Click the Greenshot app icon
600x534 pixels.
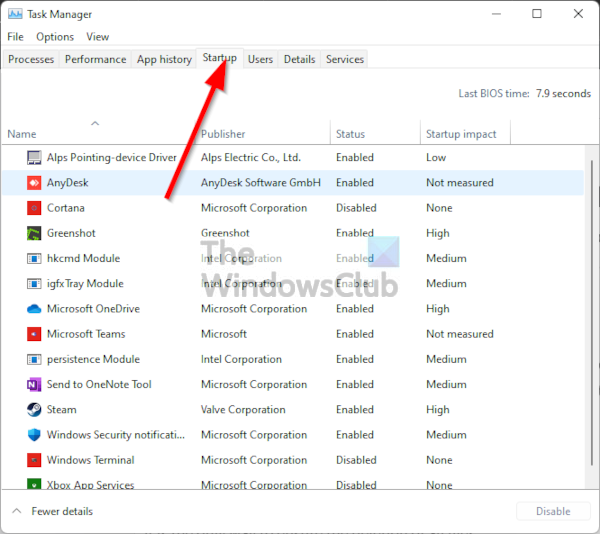(x=34, y=233)
